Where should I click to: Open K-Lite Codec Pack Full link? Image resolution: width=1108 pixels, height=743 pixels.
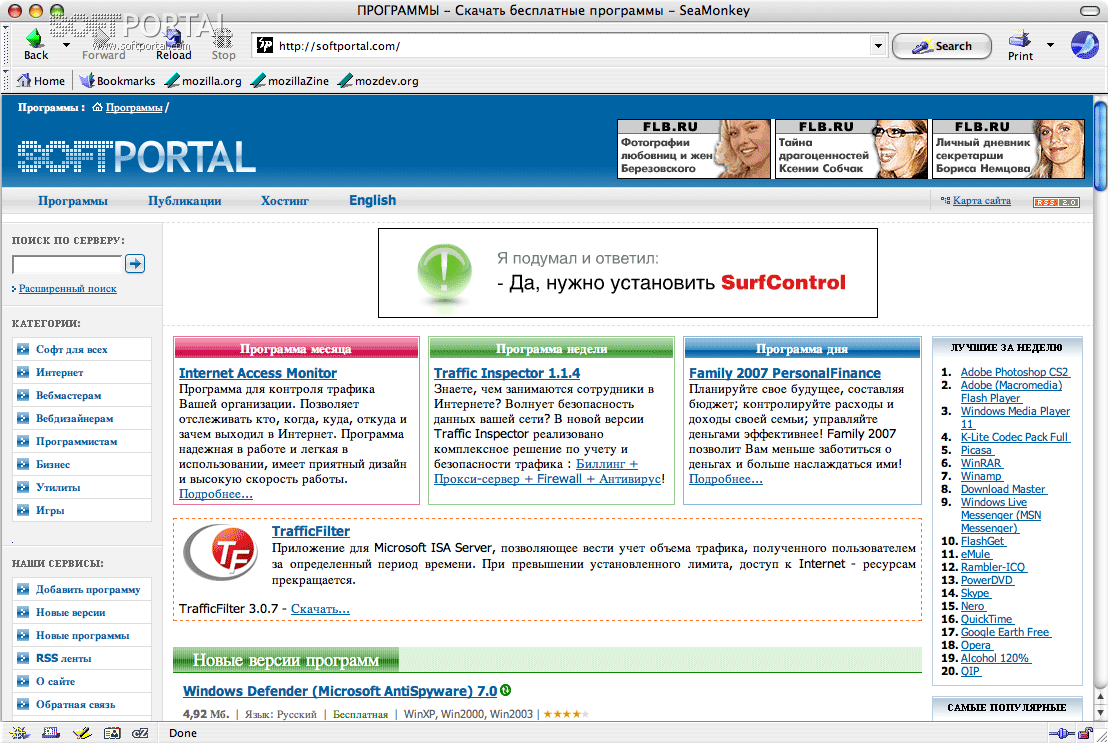[1015, 437]
